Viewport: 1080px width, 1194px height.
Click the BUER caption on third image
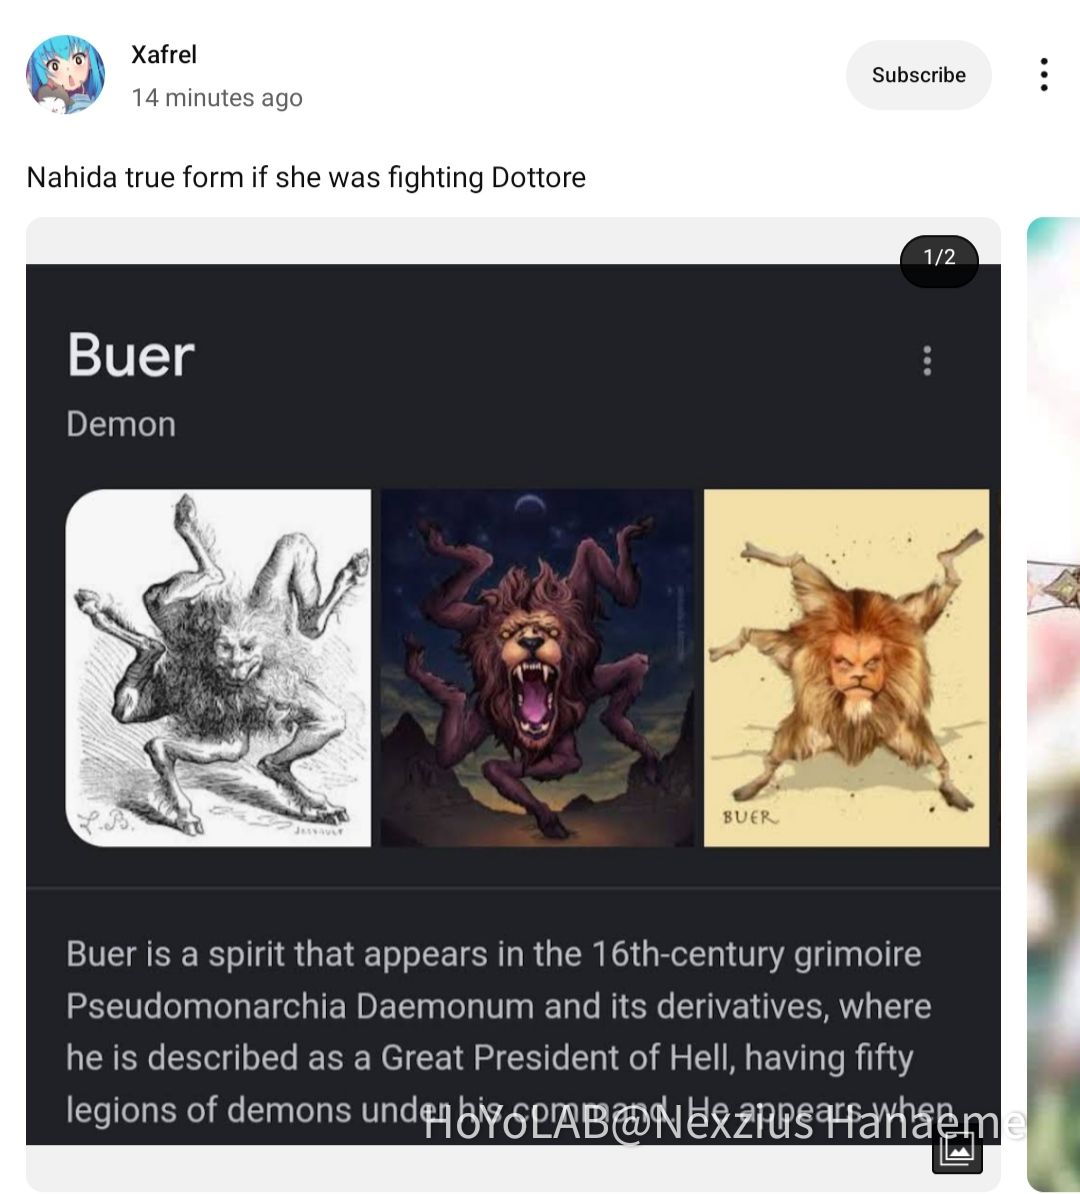coord(750,817)
